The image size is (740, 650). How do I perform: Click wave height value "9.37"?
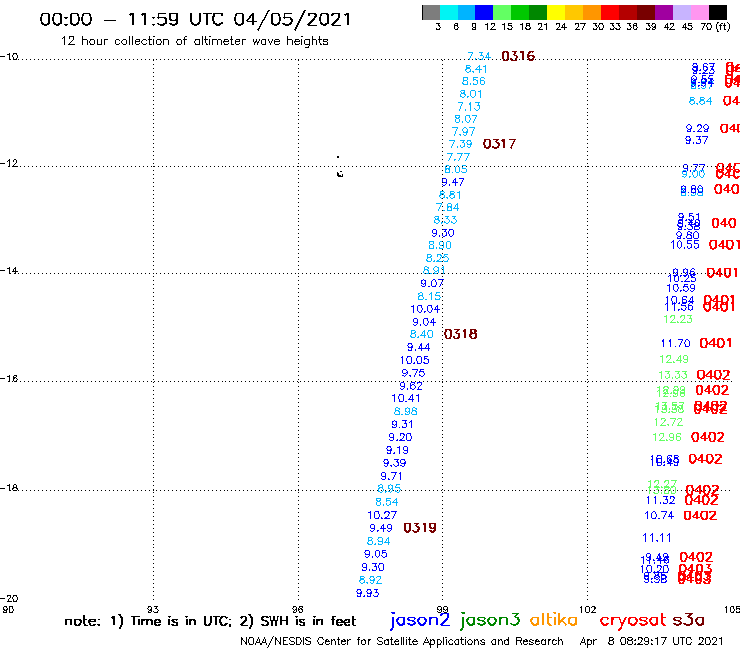click(x=697, y=140)
